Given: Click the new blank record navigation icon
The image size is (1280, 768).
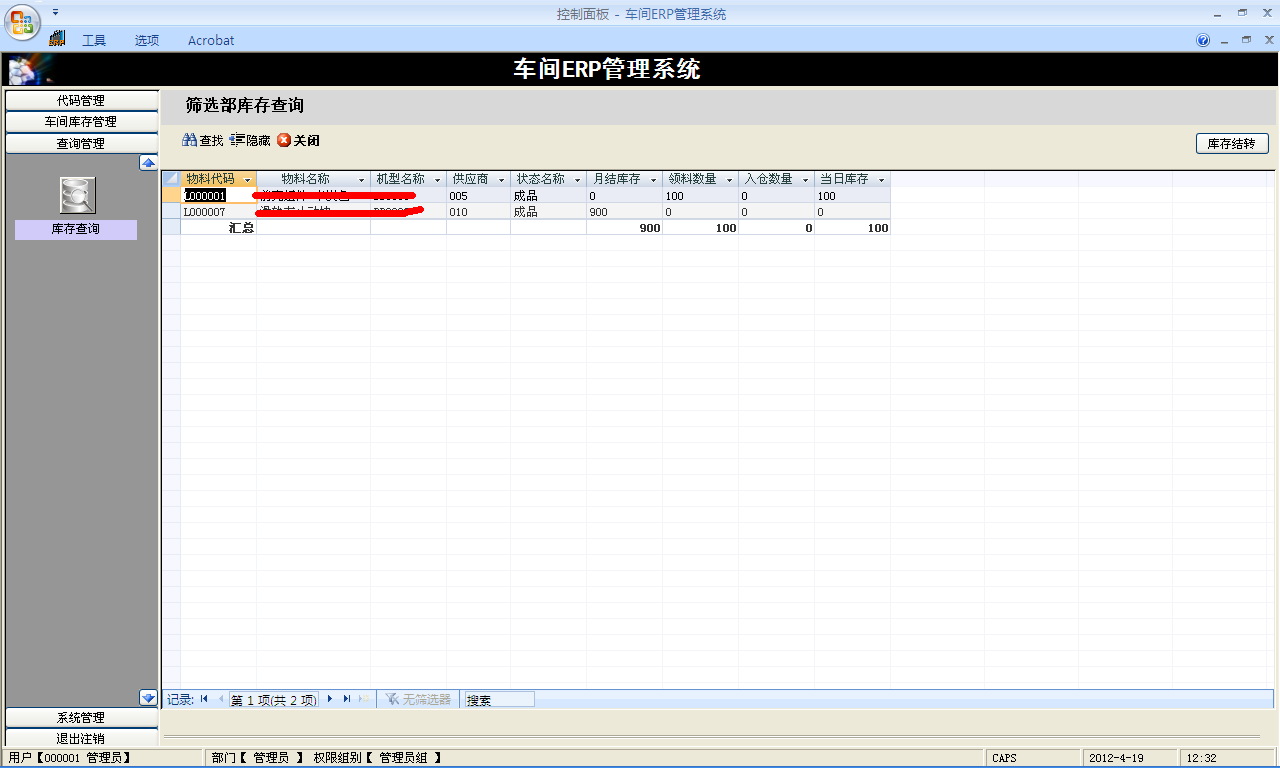Looking at the screenshot, I should tap(364, 699).
